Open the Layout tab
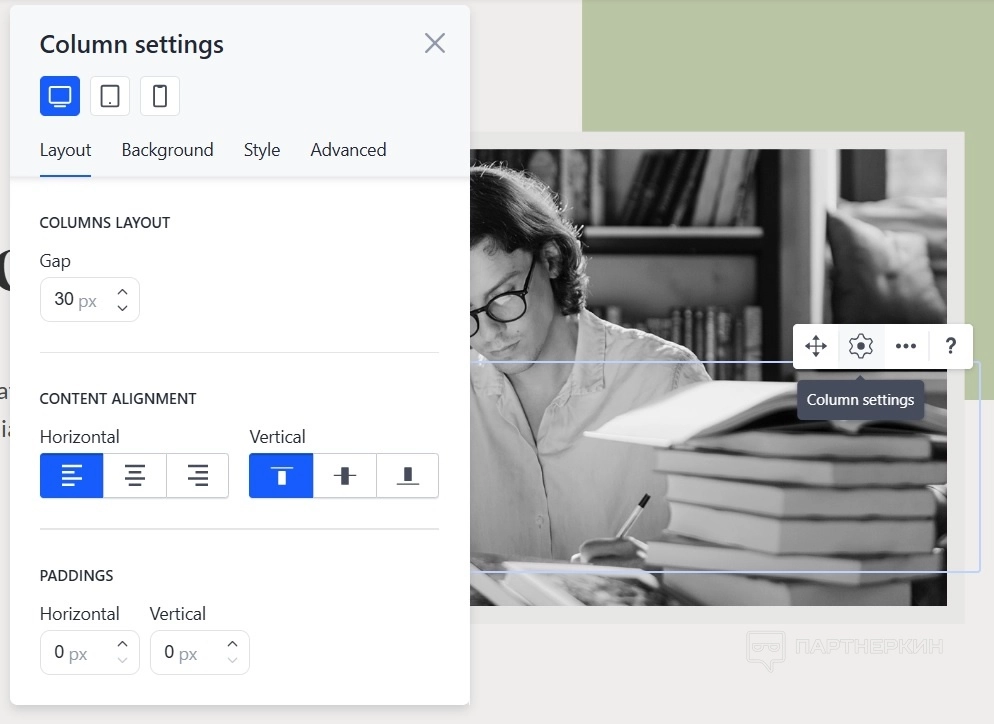Viewport: 994px width, 724px height. tap(65, 150)
